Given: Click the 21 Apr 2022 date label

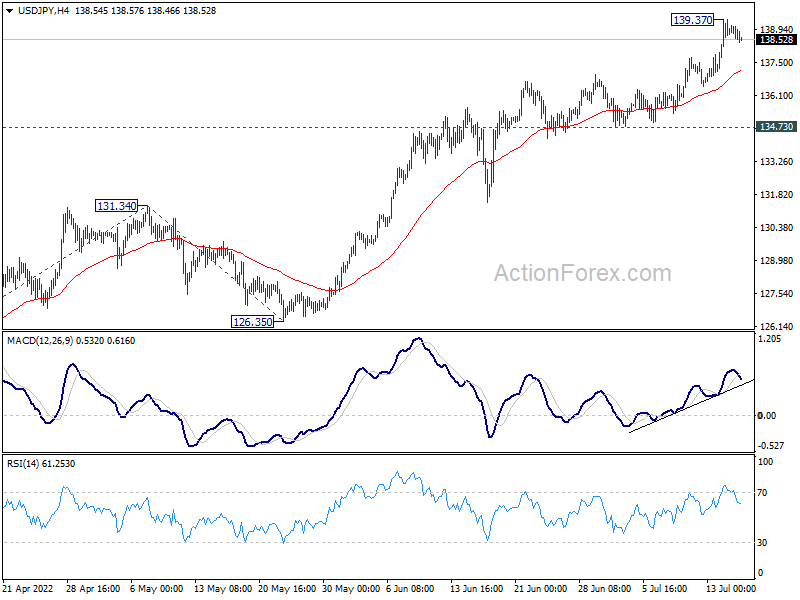Looking at the screenshot, I should coord(28,589).
